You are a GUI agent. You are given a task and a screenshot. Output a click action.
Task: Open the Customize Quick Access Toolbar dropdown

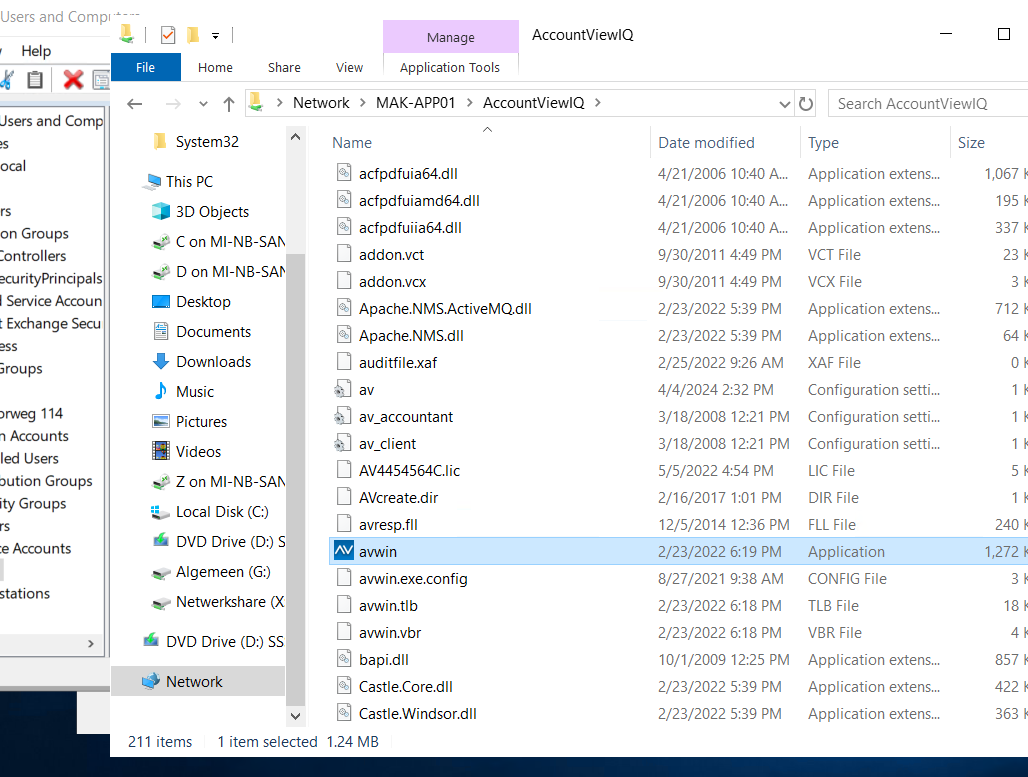click(x=215, y=36)
